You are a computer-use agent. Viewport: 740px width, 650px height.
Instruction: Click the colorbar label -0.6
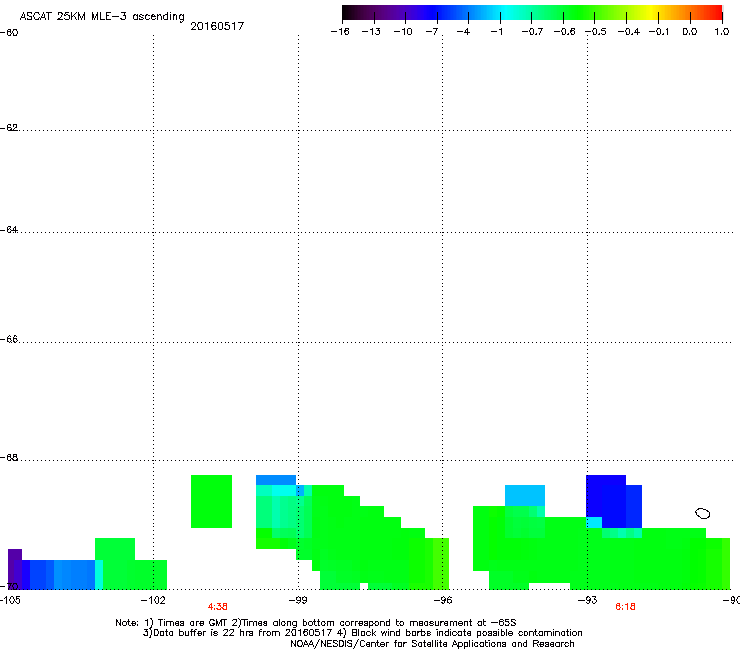[x=564, y=32]
